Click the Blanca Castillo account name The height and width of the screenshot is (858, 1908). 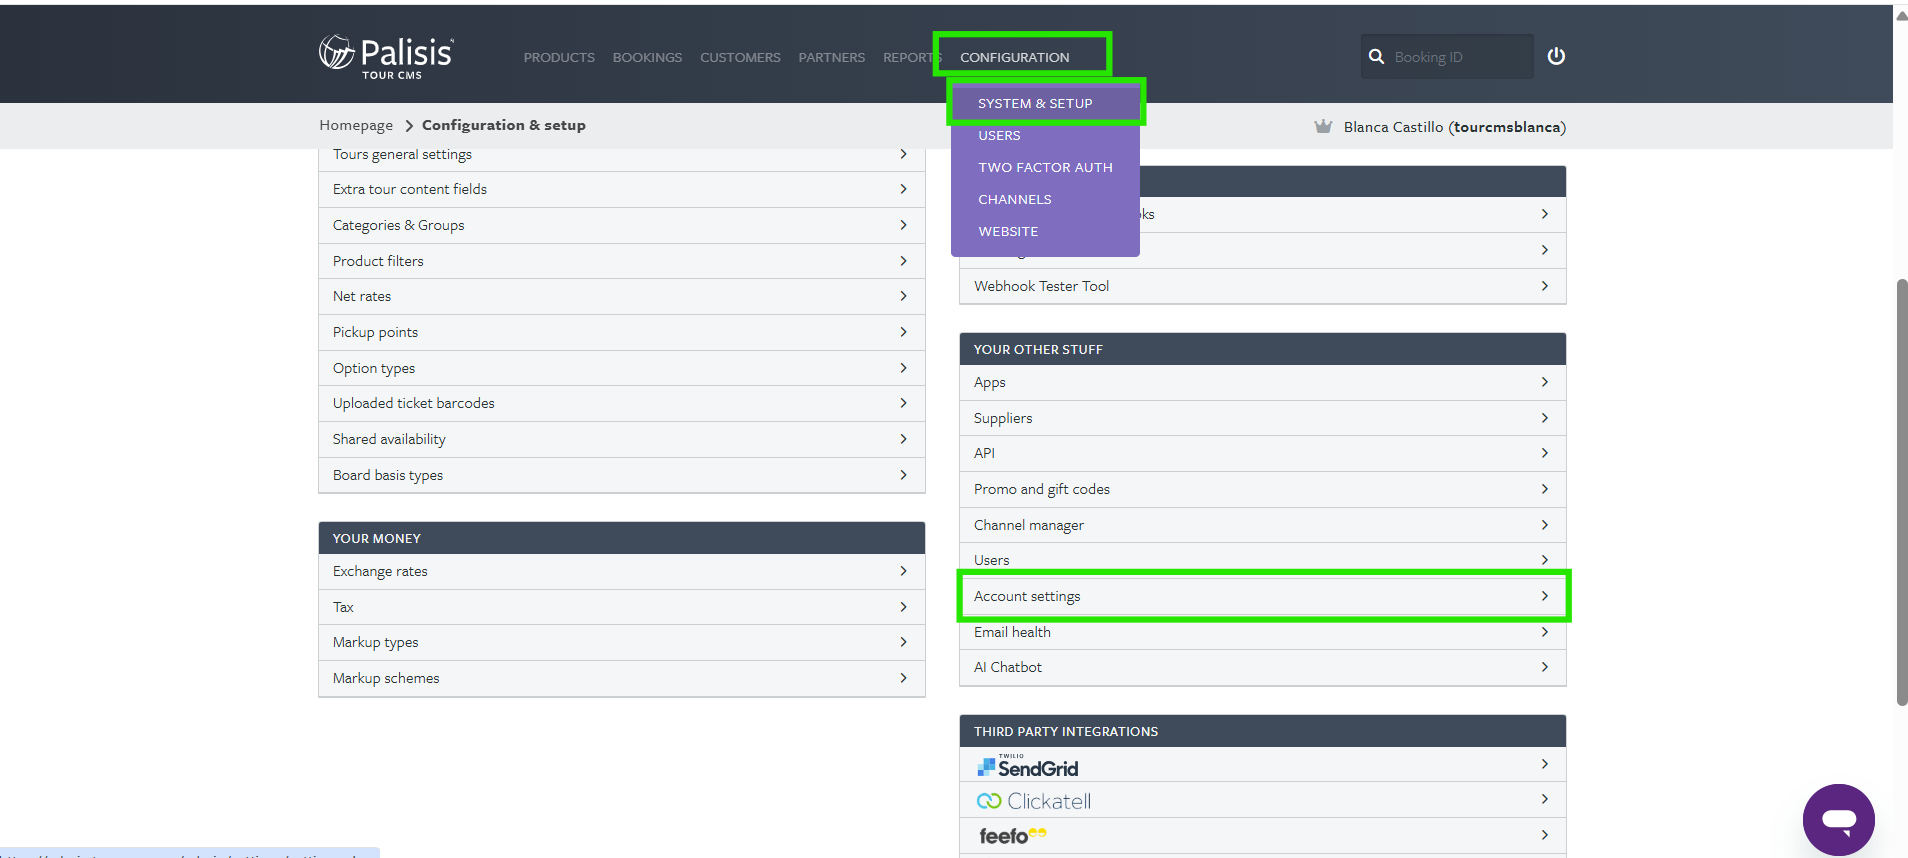click(1455, 127)
